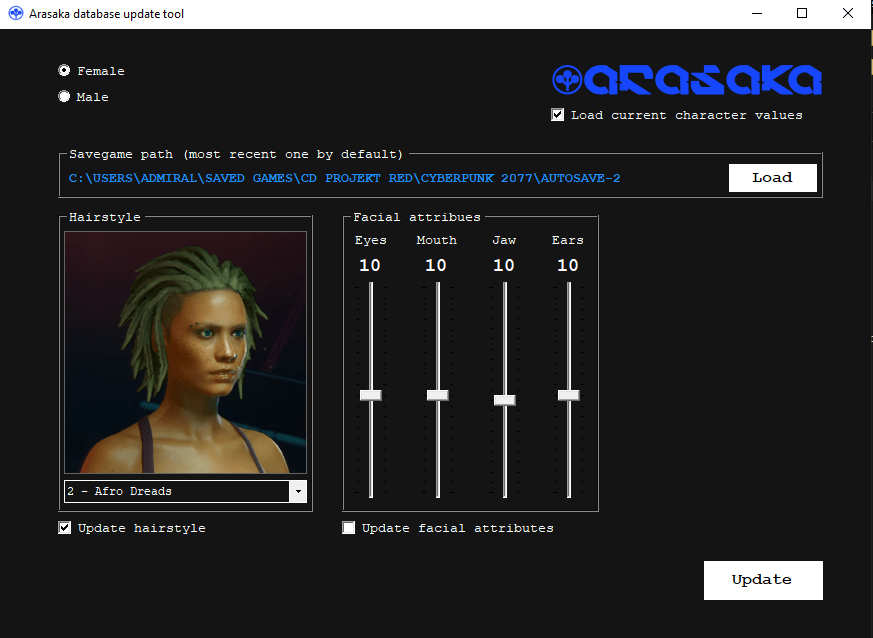Click the Eyes slider handle
The width and height of the screenshot is (873, 638).
[371, 395]
